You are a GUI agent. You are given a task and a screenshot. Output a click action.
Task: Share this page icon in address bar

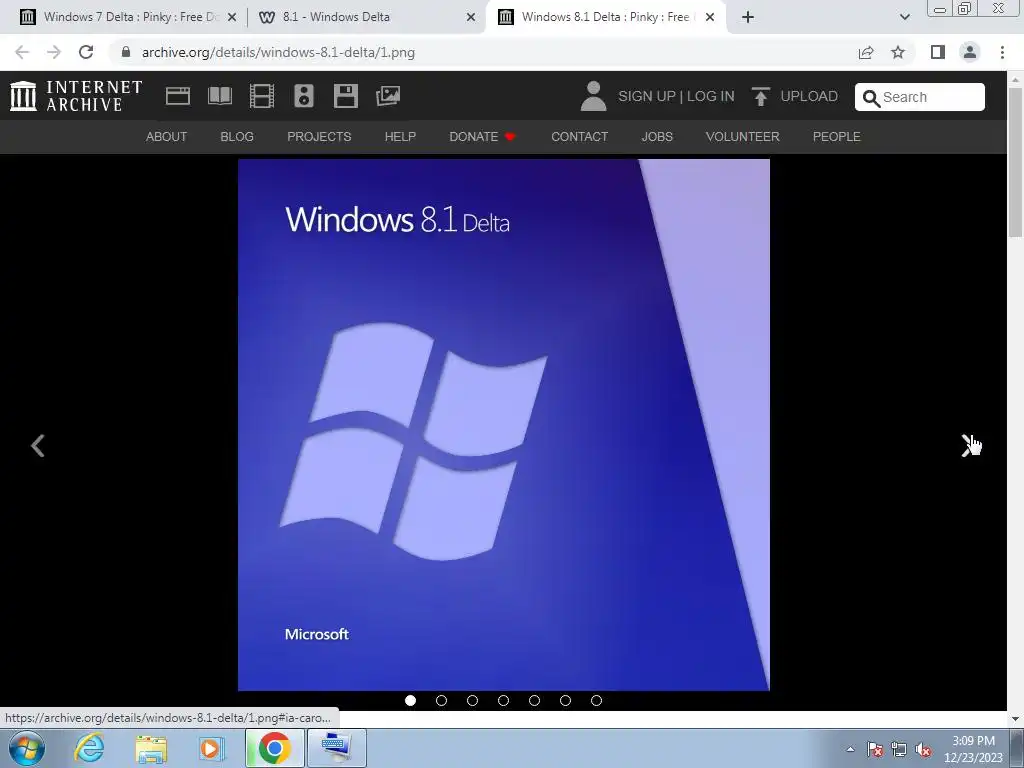(x=866, y=52)
